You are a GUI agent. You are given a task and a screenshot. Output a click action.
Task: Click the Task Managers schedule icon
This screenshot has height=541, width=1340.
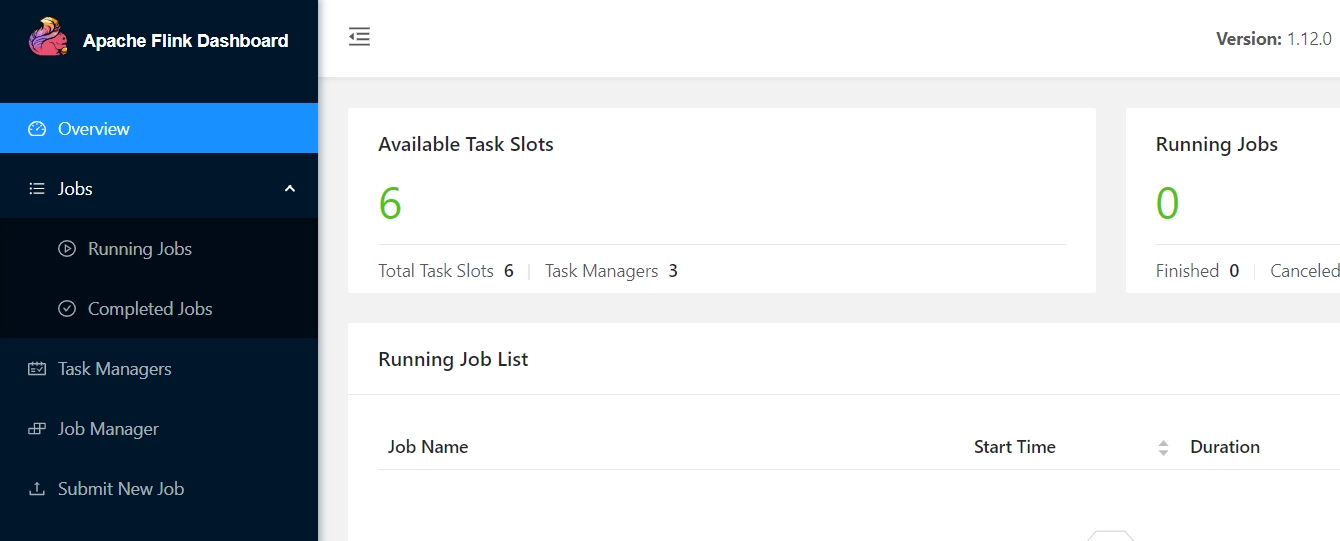point(37,369)
